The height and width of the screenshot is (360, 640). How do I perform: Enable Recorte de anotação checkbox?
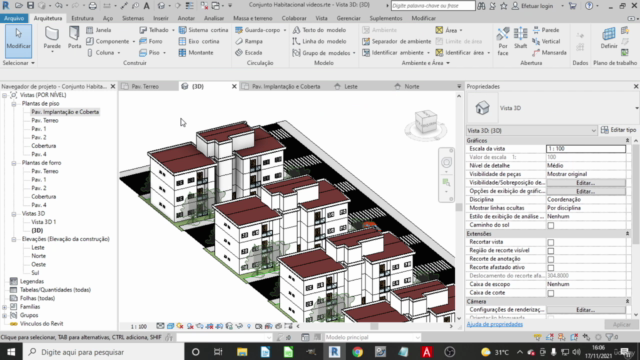[x=551, y=259]
